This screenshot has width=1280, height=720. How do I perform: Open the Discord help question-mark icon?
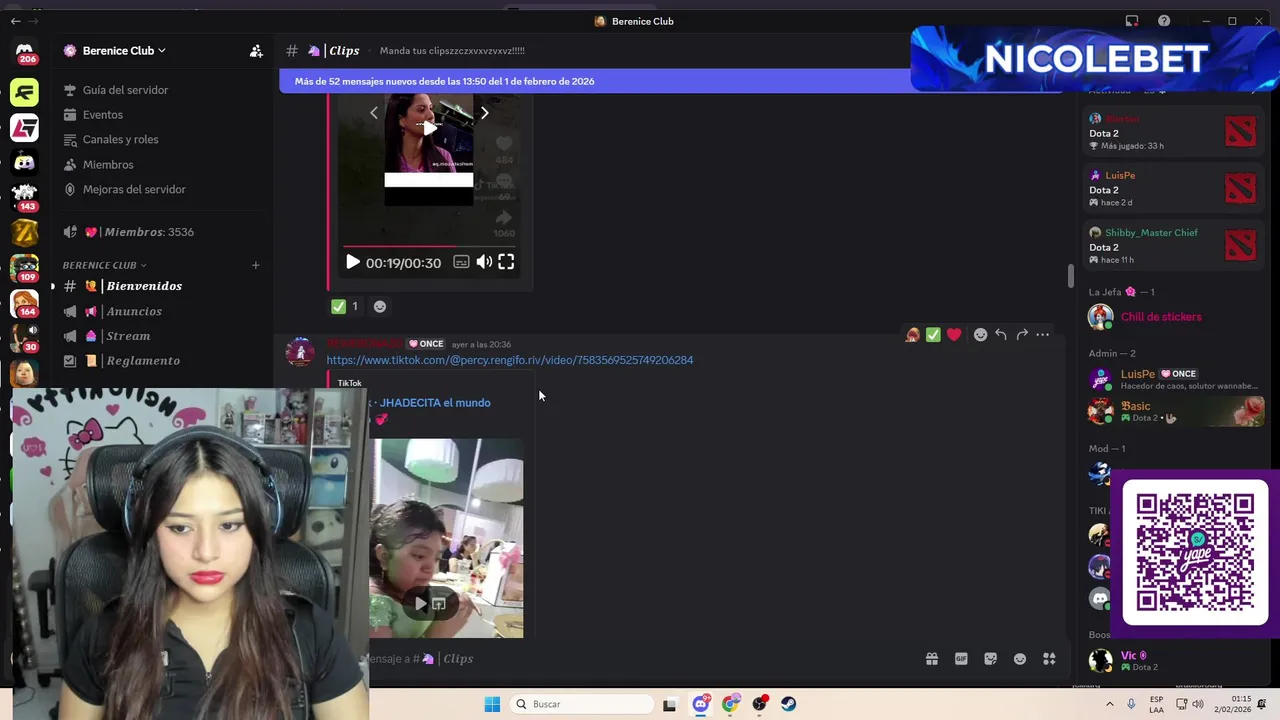1164,21
